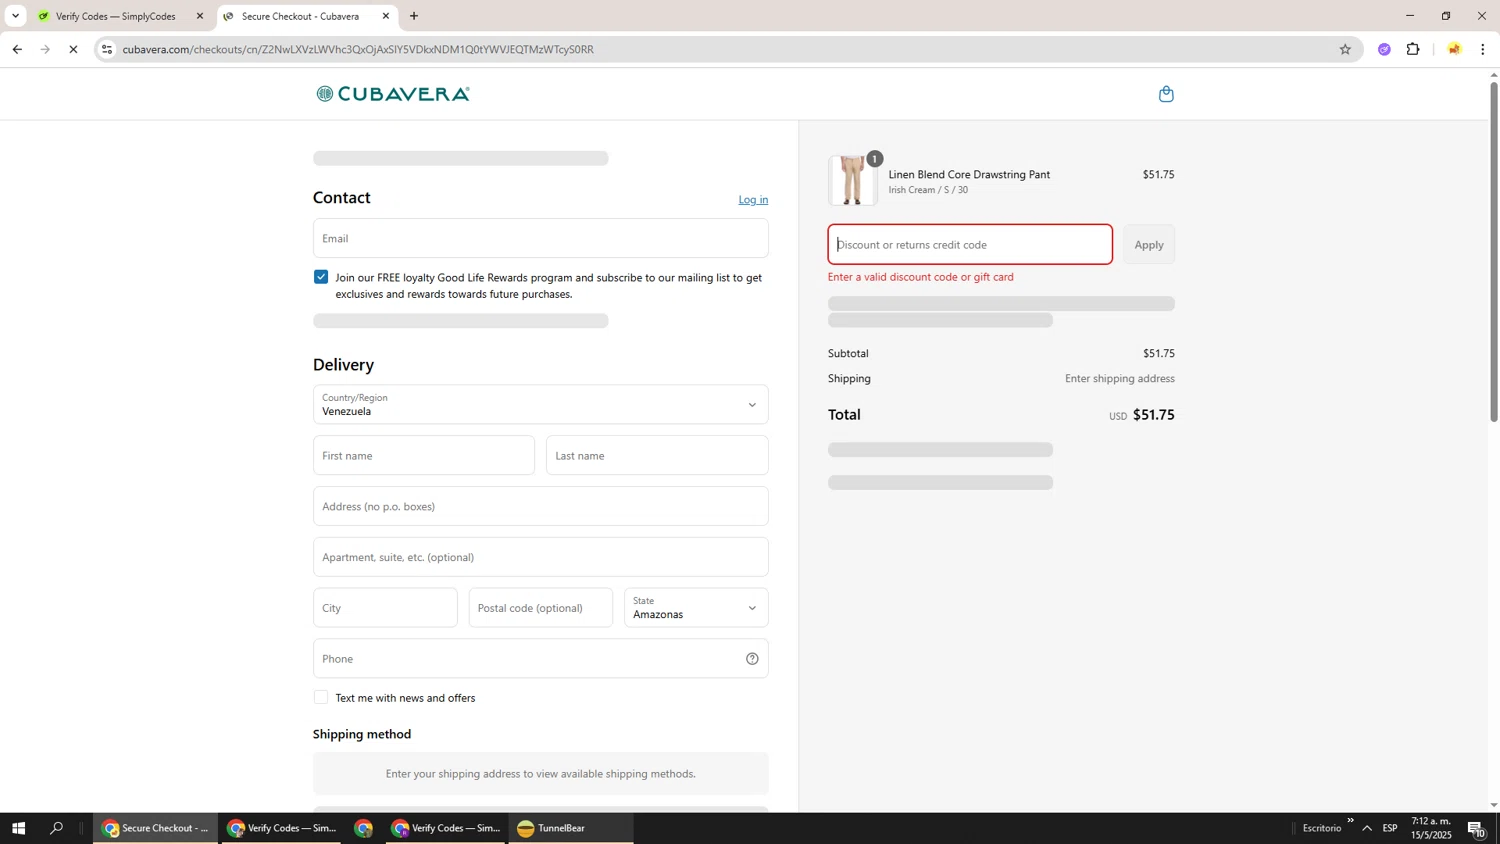Focus the Address field

coord(540,507)
